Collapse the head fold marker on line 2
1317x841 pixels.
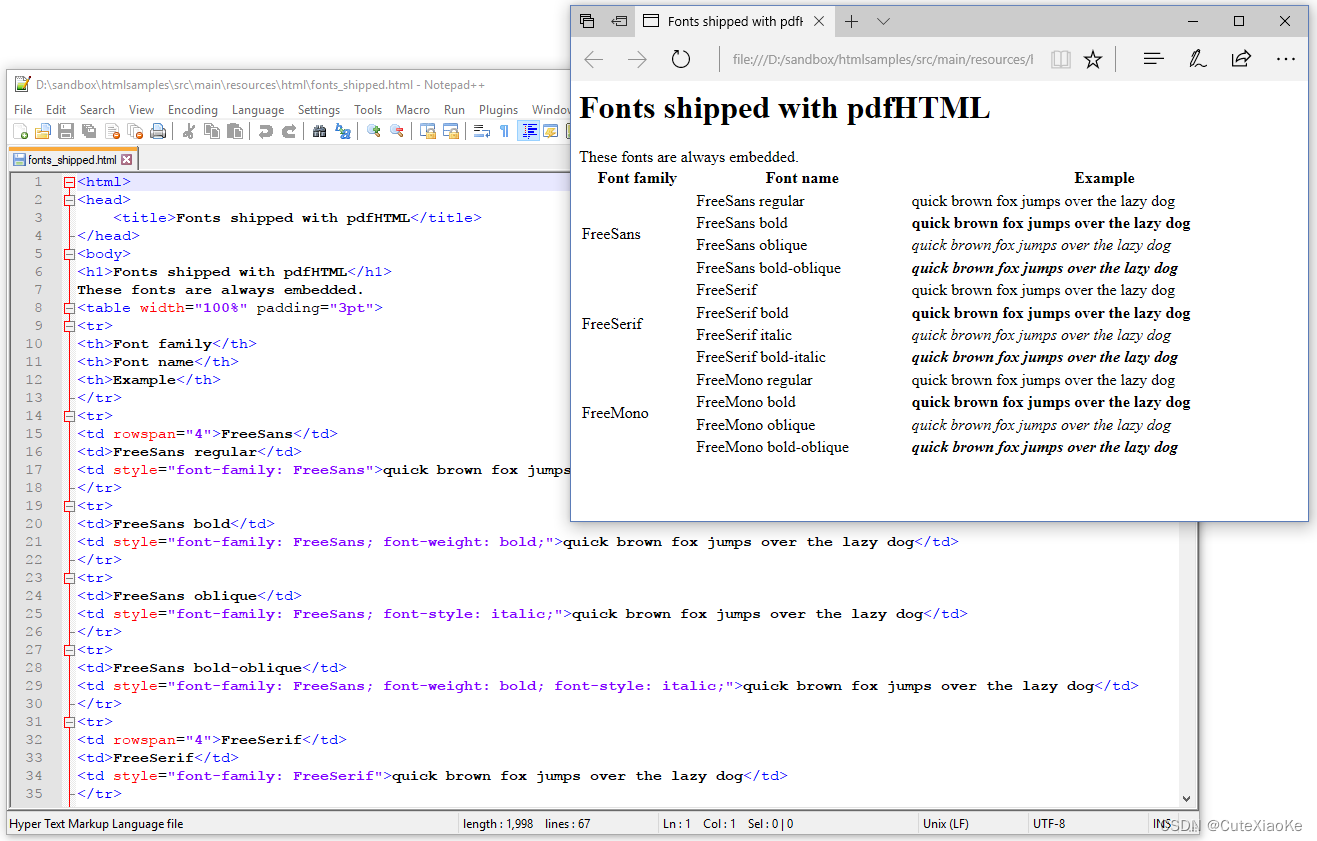click(x=68, y=200)
